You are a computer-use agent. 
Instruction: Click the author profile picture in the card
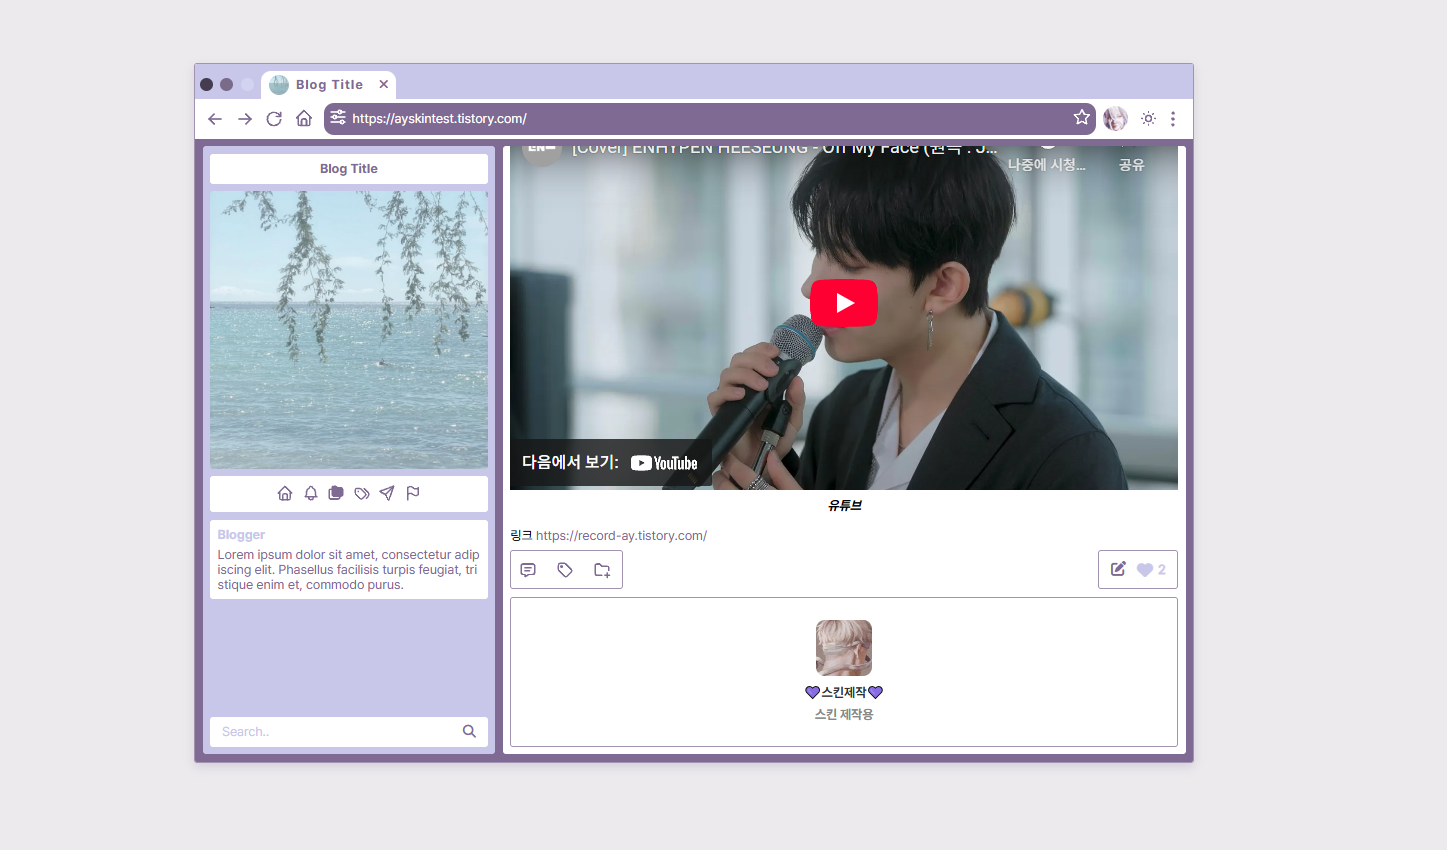coord(844,648)
